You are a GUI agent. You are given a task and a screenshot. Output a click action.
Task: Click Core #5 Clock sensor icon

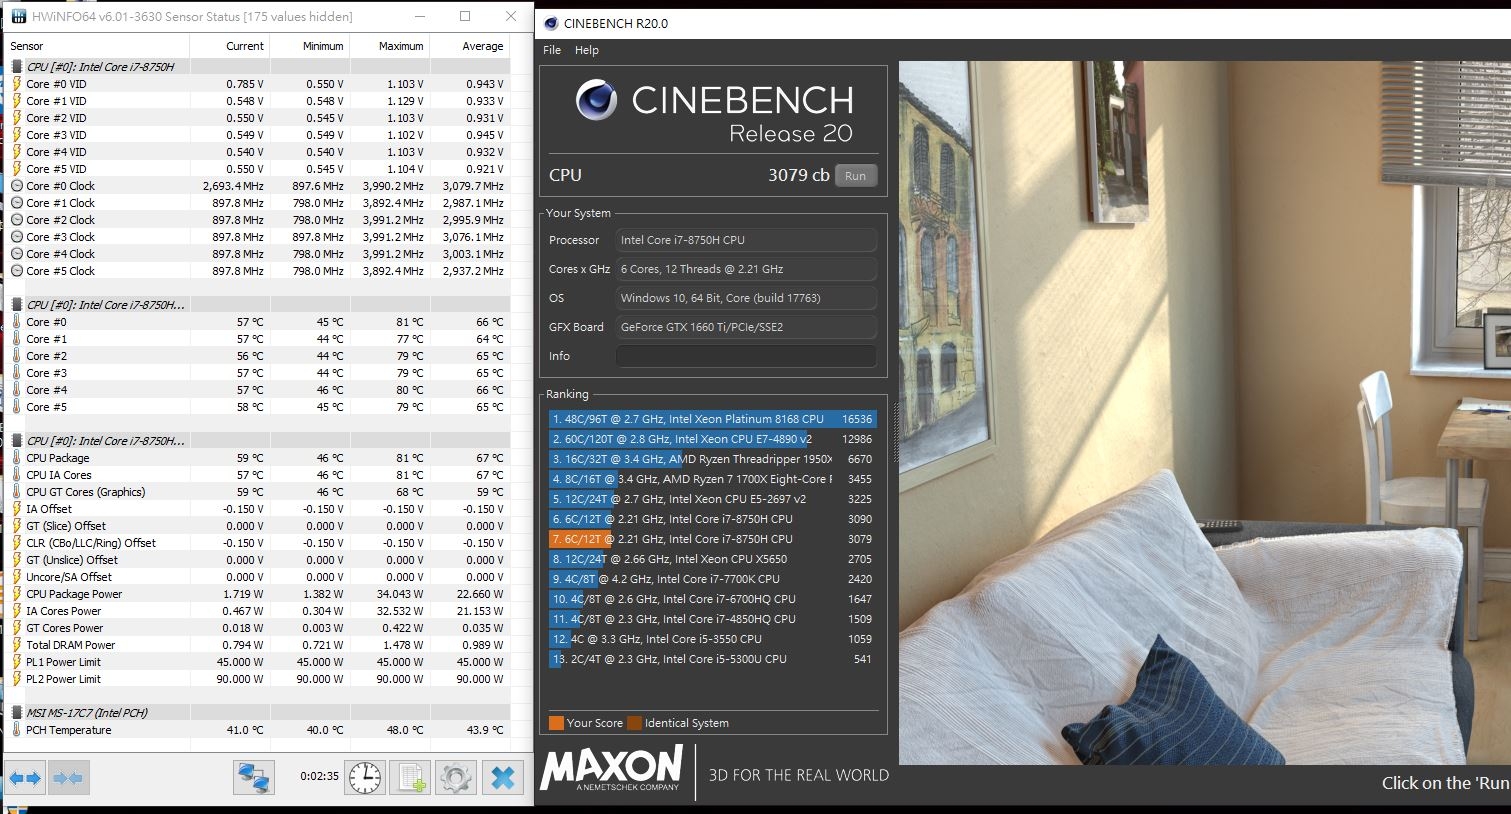17,271
